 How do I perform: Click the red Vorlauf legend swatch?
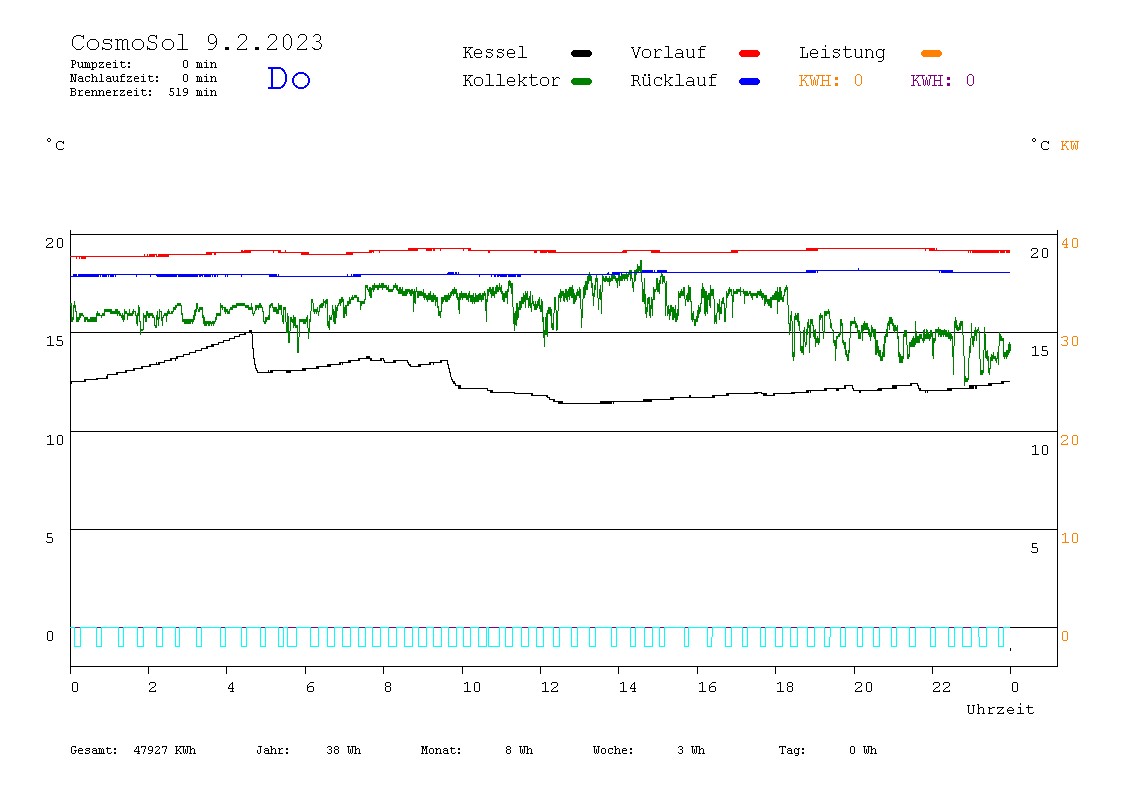[750, 53]
